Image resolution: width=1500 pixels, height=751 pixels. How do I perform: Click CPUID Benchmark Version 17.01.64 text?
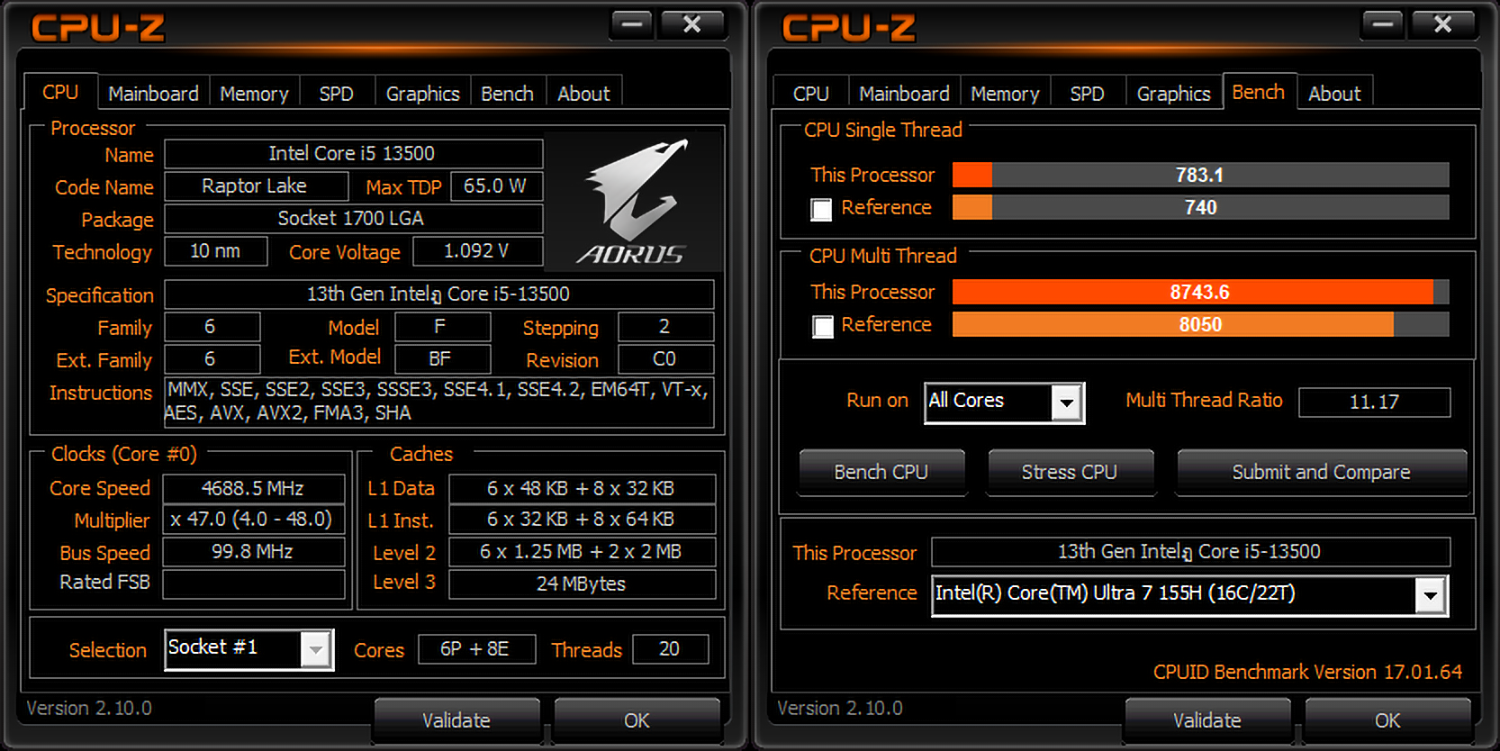tap(1308, 672)
